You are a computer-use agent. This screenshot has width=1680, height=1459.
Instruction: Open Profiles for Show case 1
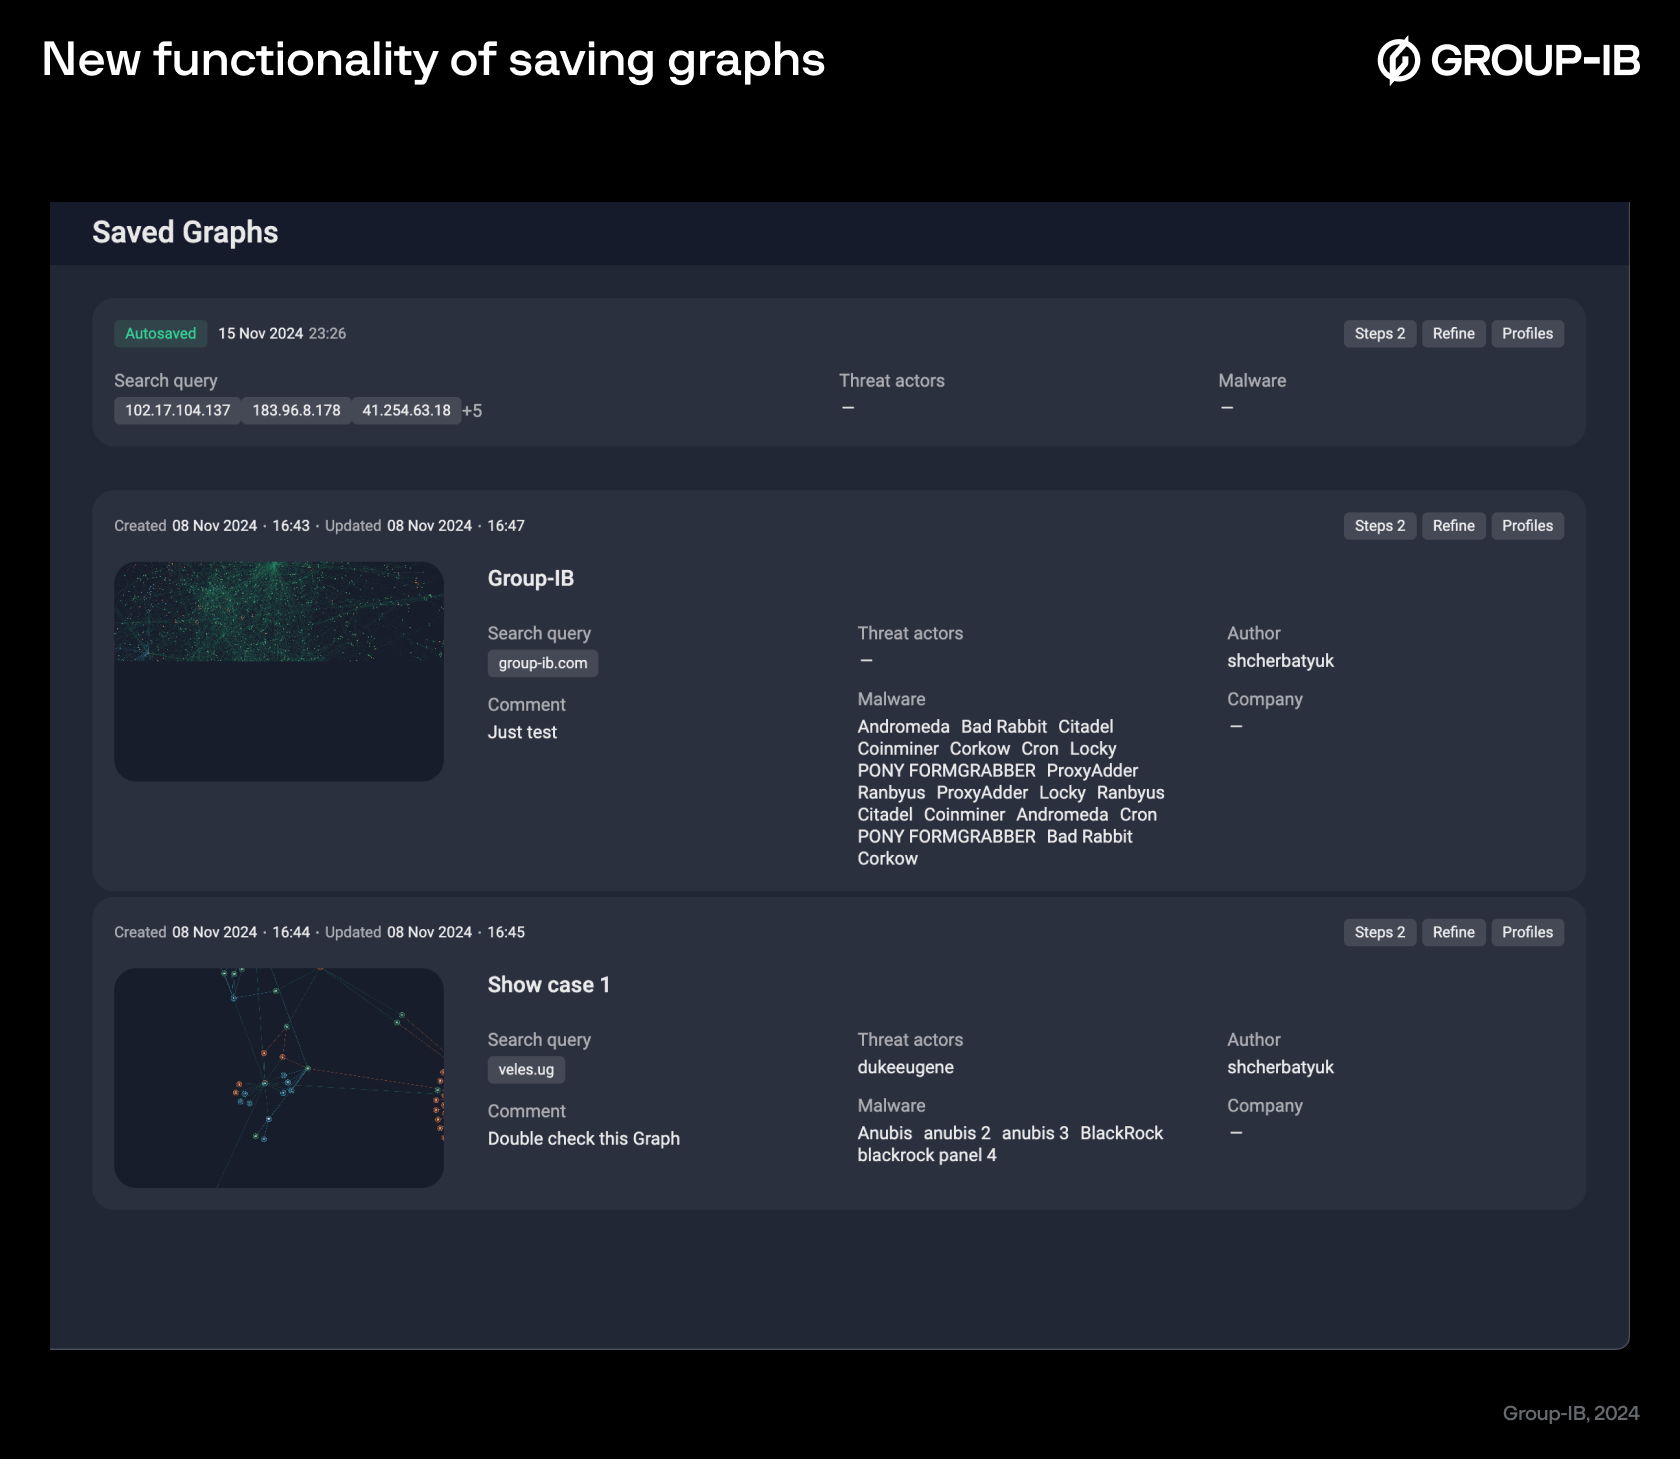1527,932
